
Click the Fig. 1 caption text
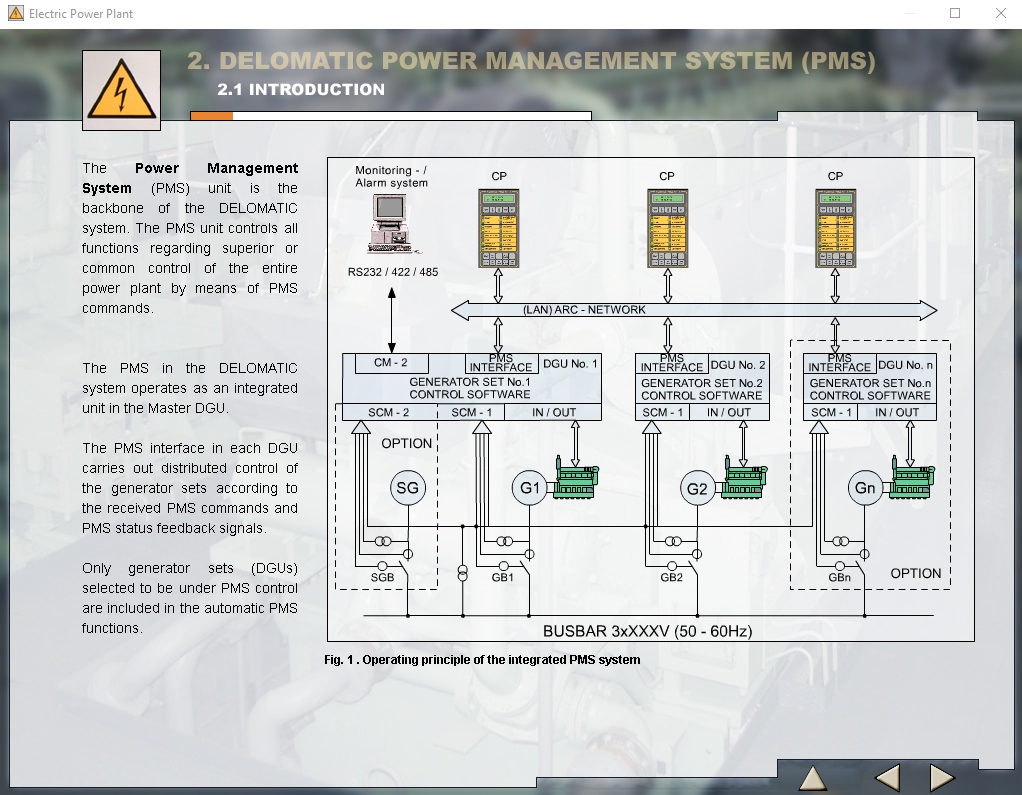point(482,659)
